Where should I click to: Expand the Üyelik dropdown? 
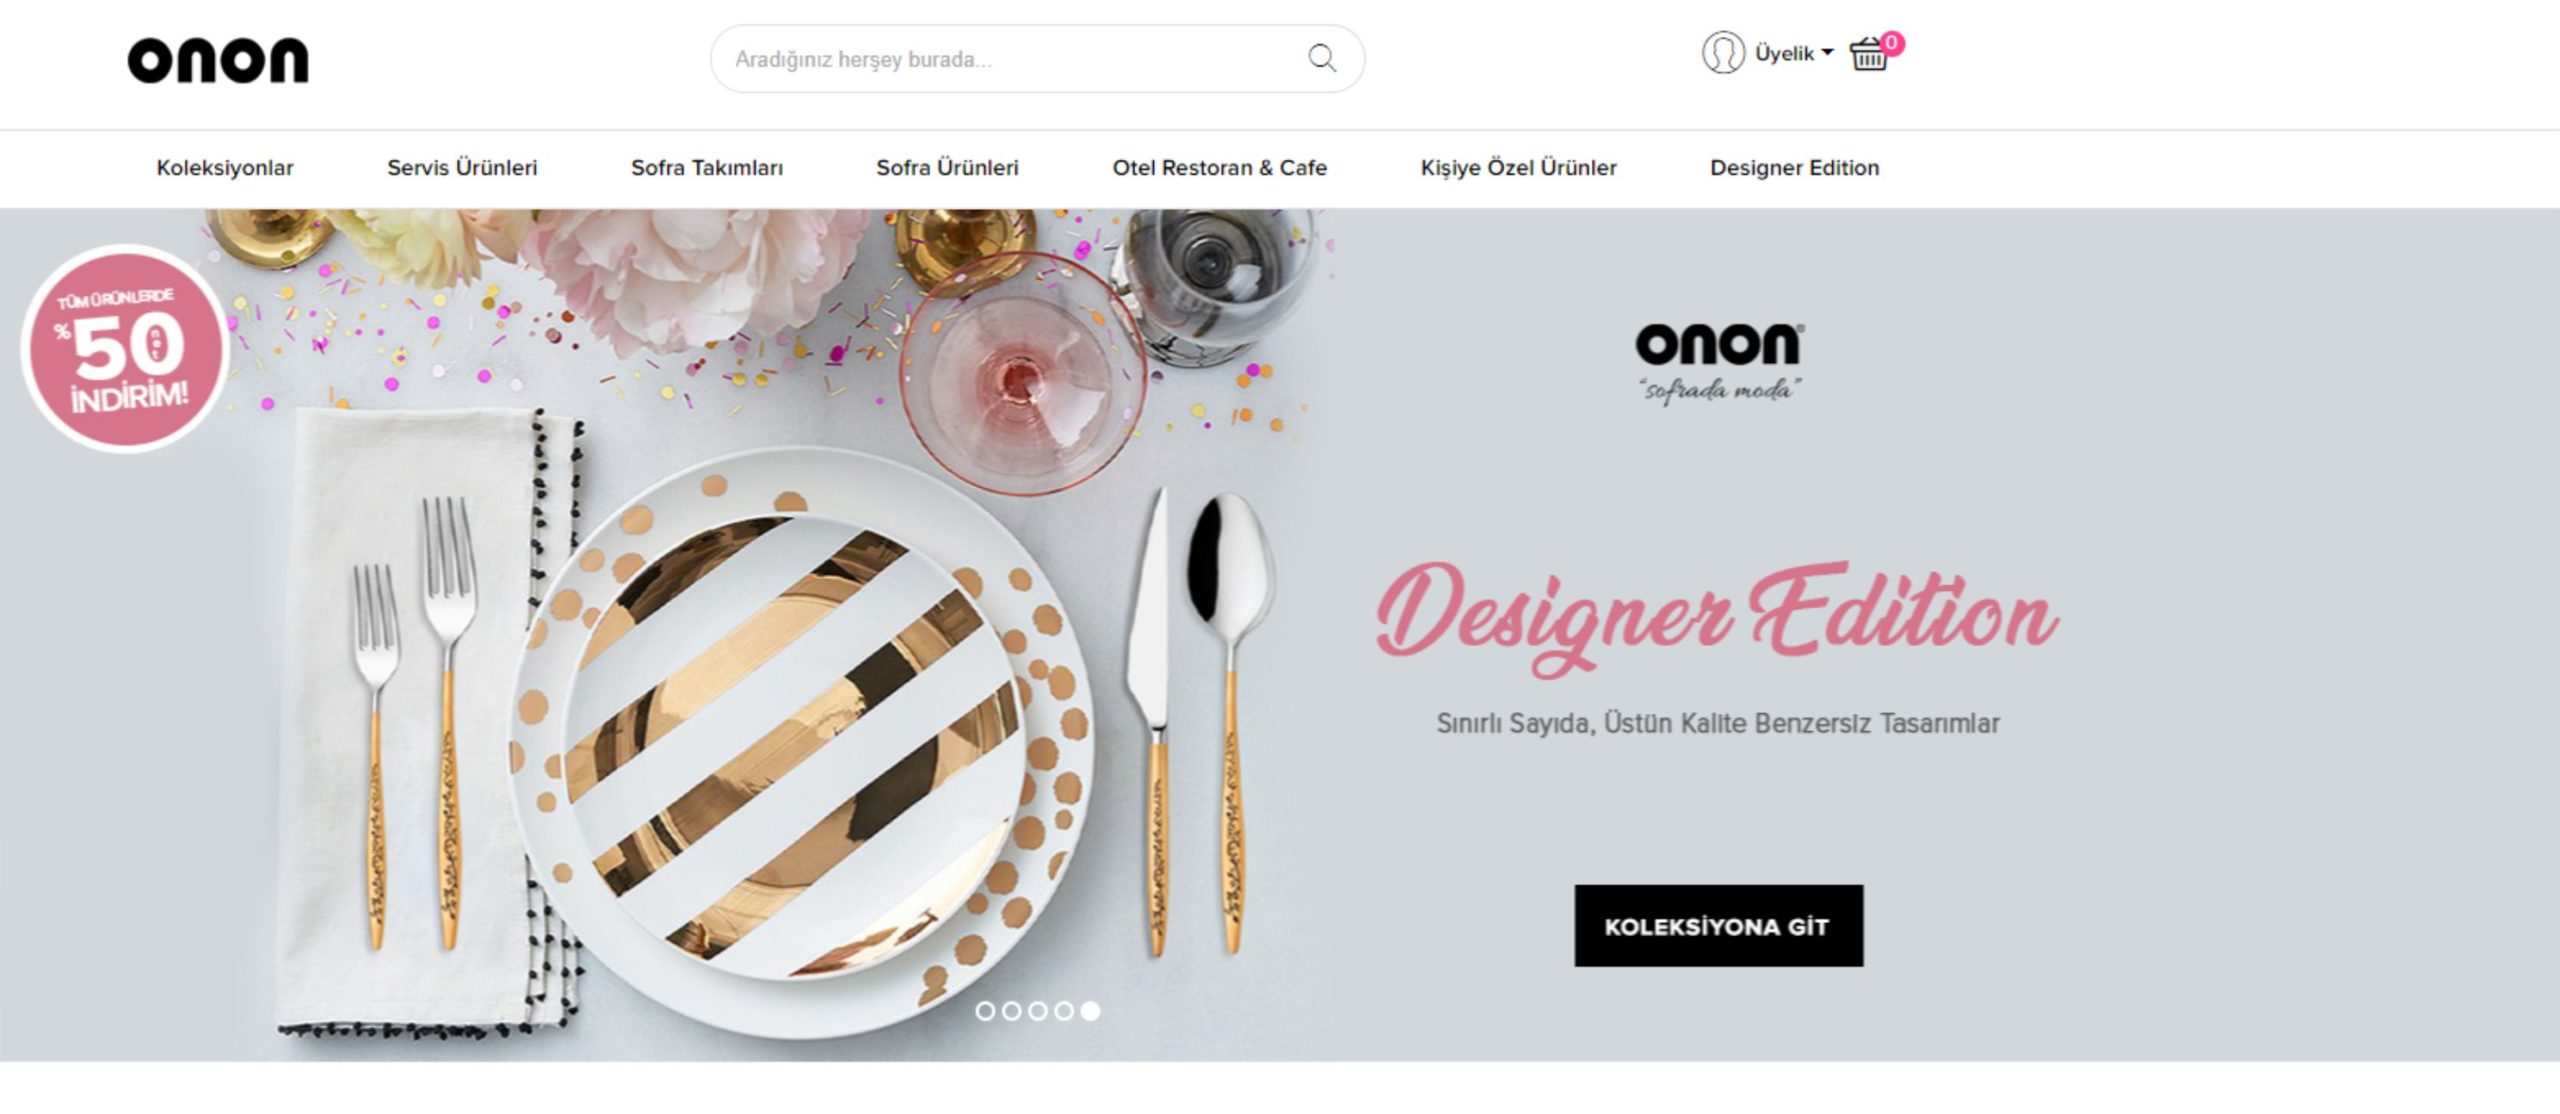tap(1794, 53)
